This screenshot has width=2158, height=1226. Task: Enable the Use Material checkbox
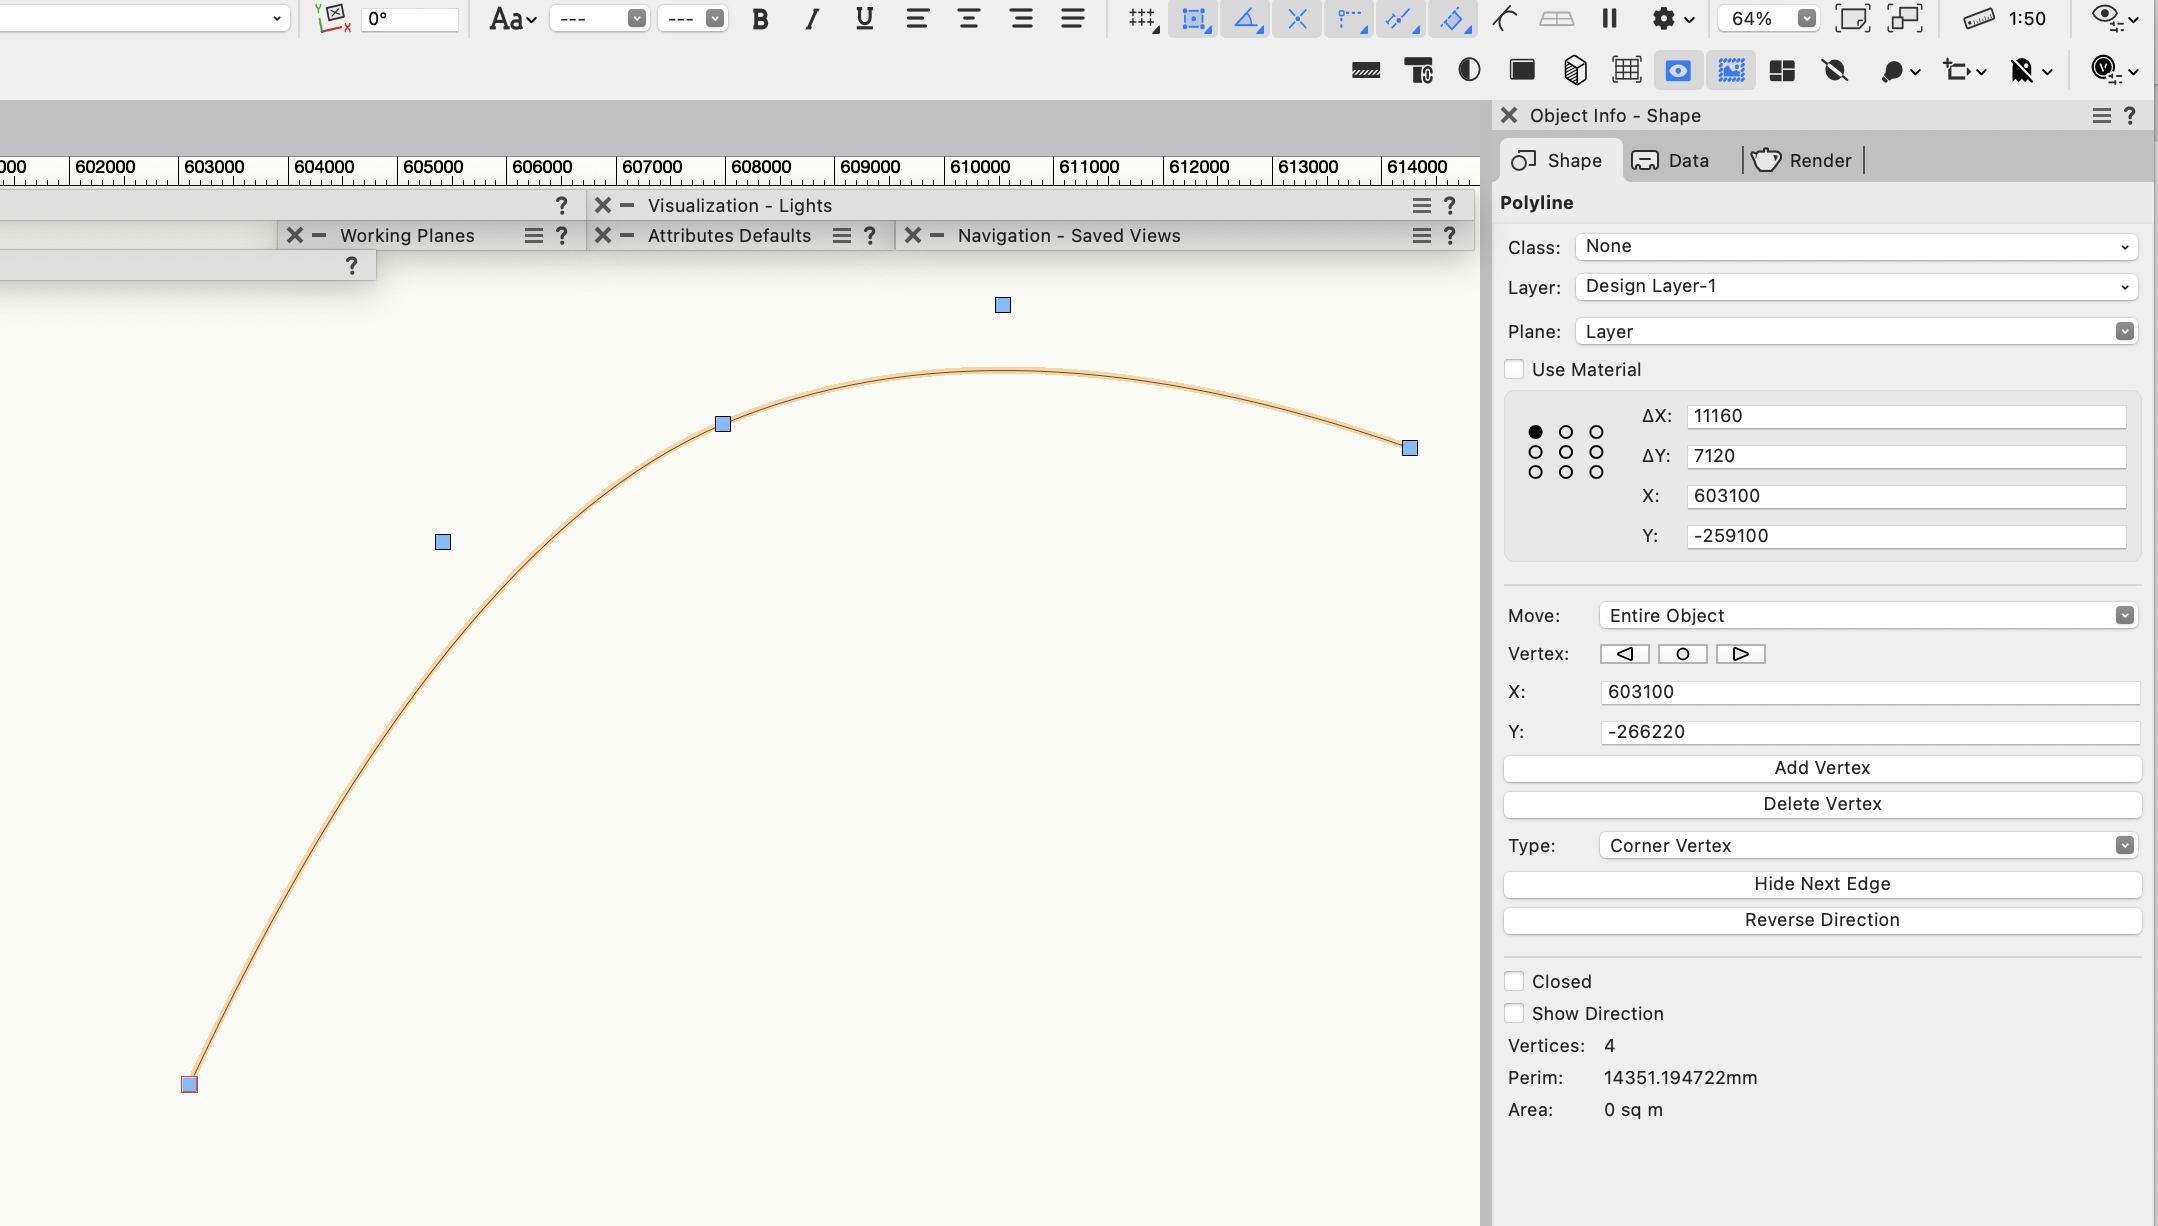coord(1515,369)
